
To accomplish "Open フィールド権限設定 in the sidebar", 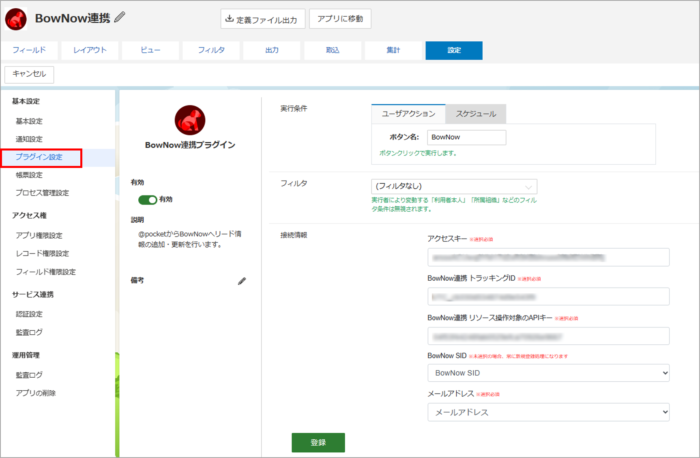I will coord(46,272).
